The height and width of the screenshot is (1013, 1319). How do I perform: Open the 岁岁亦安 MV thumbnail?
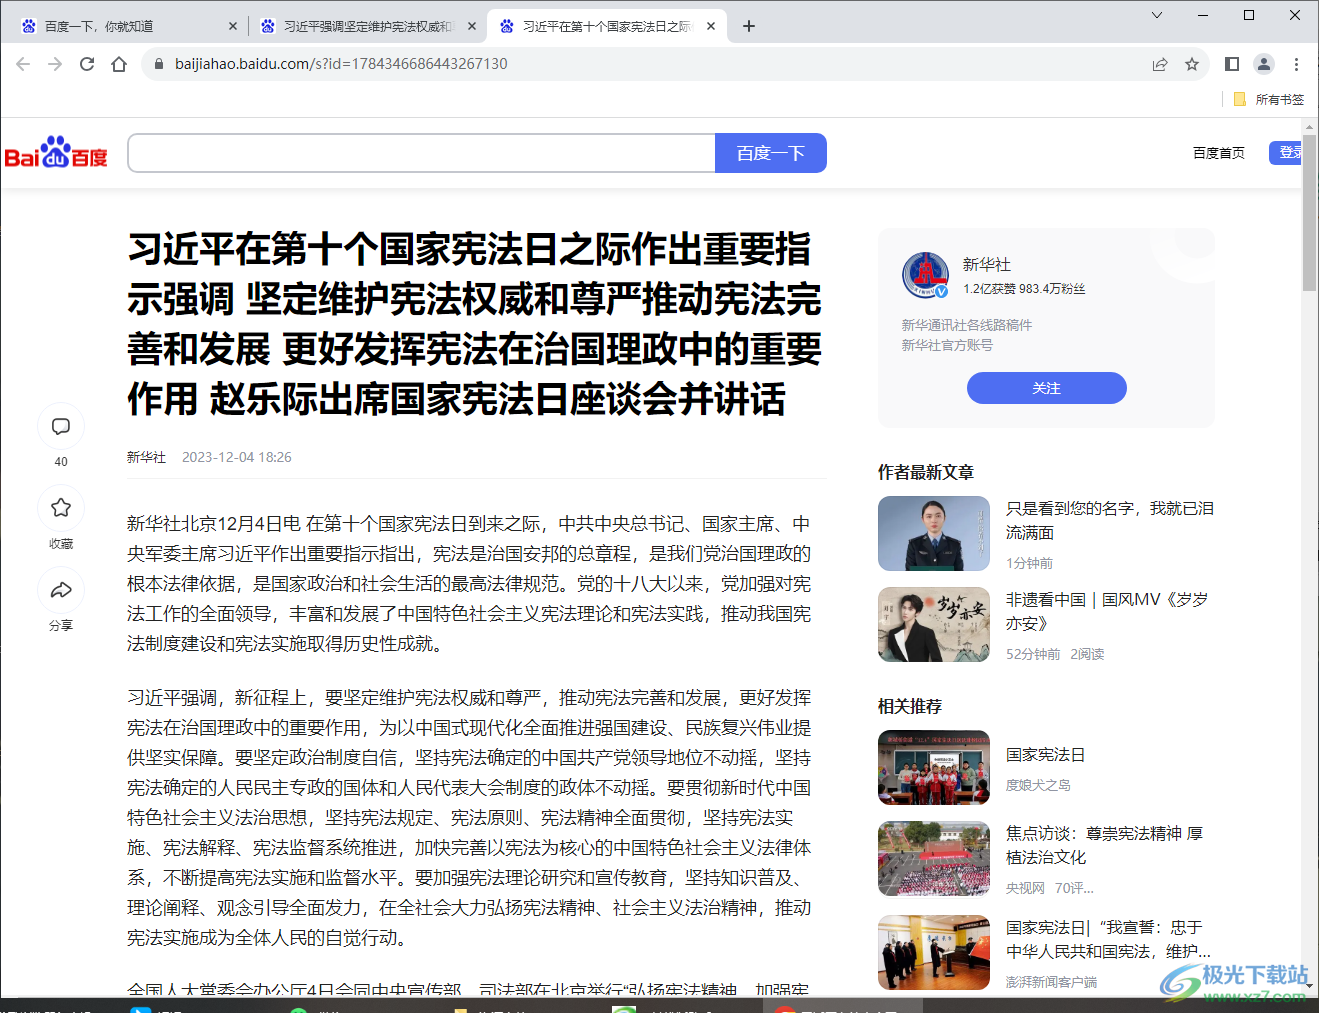pyautogui.click(x=934, y=624)
